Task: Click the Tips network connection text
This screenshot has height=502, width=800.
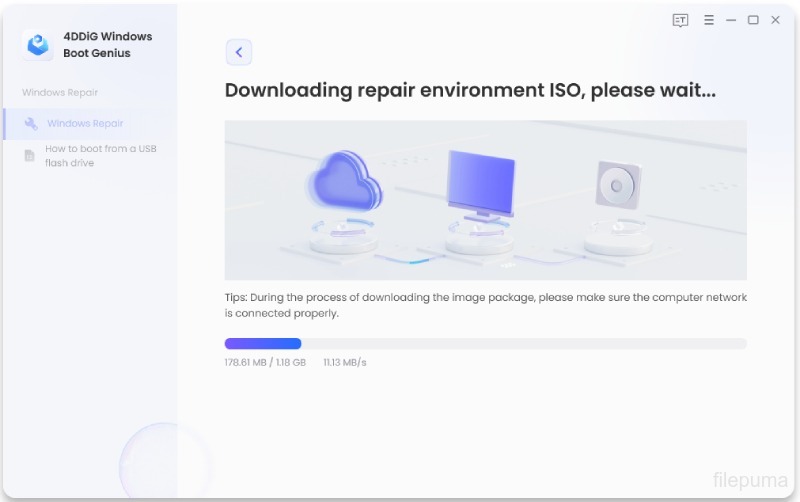Action: [485, 305]
